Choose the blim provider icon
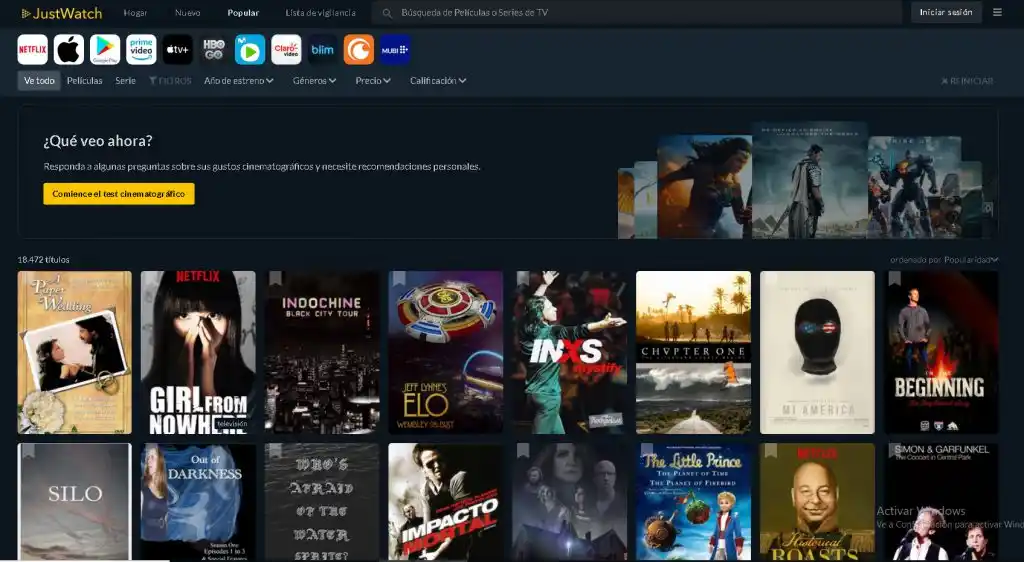Screen dimensions: 1024x562 (323, 50)
